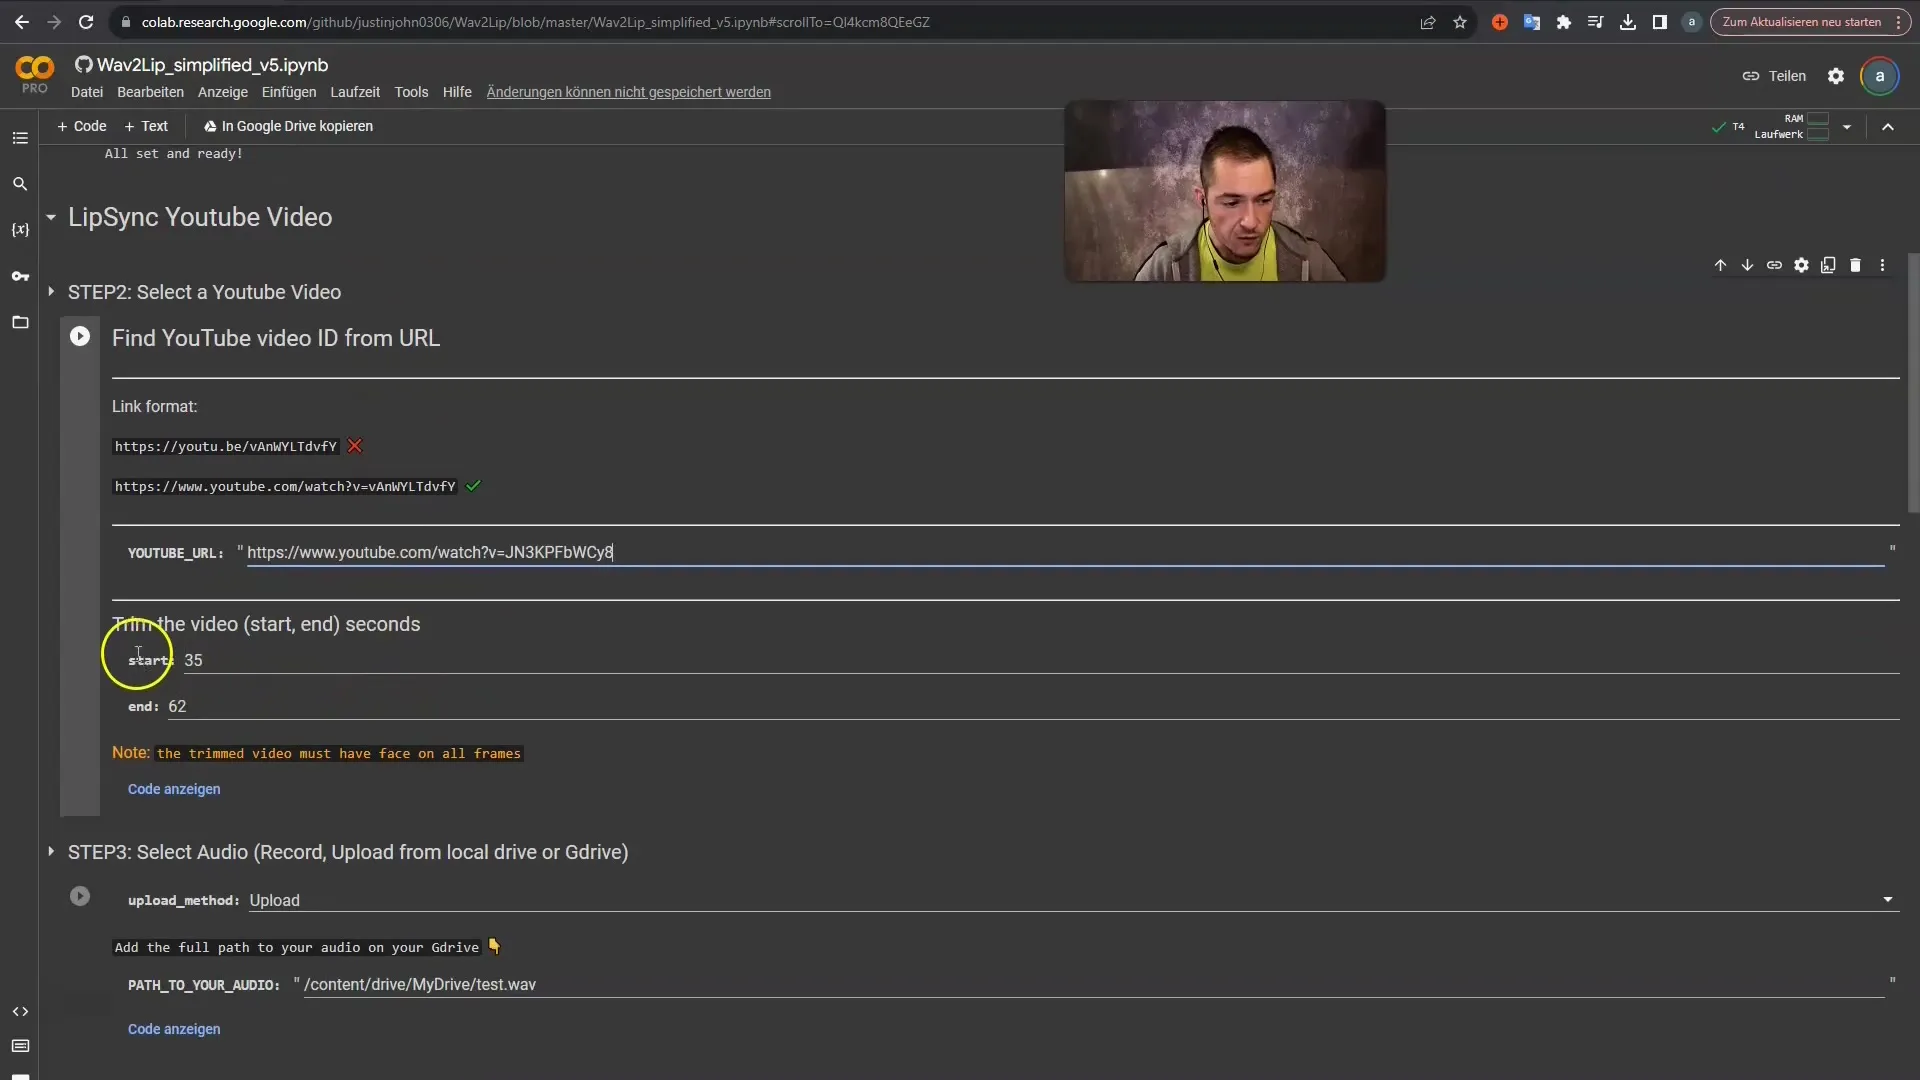This screenshot has height=1080, width=1920.
Task: Open the Bearbeiten menu
Action: 150,92
